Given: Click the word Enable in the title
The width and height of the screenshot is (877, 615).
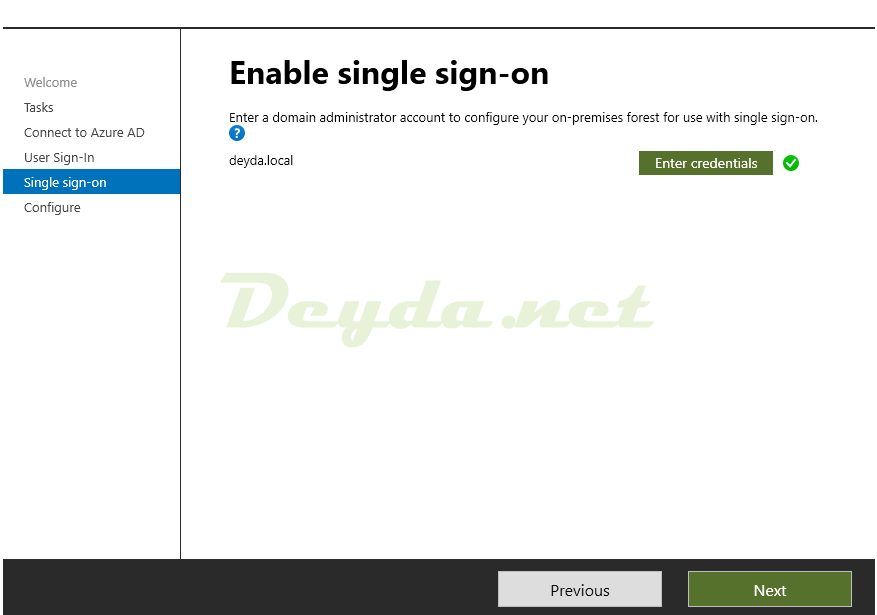Looking at the screenshot, I should (279, 74).
